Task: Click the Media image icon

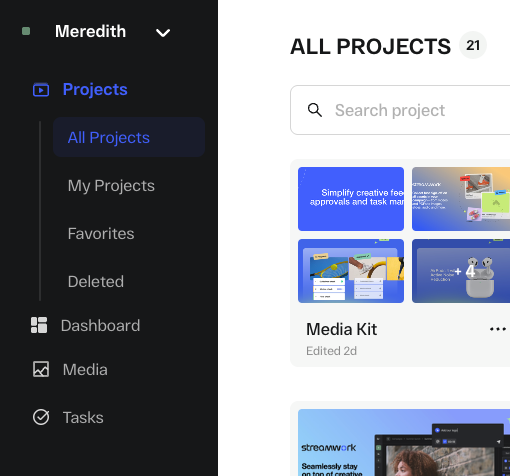Action: pos(41,369)
